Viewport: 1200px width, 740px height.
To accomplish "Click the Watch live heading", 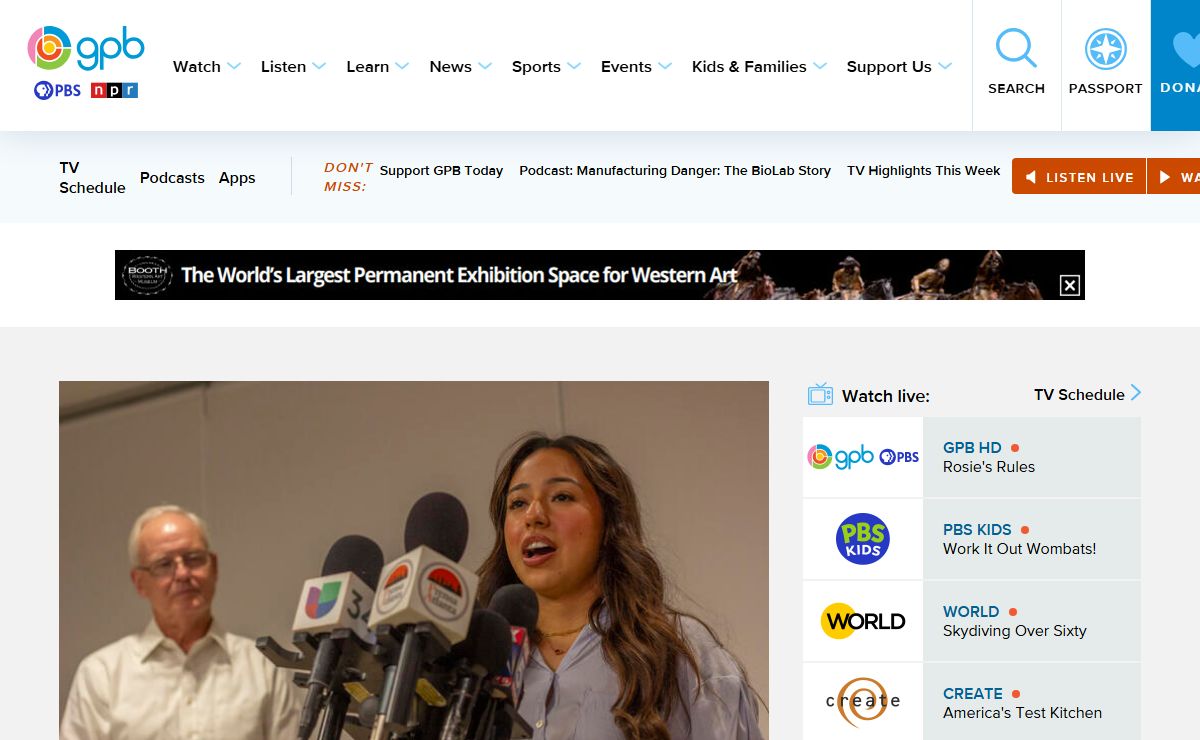I will (x=886, y=396).
